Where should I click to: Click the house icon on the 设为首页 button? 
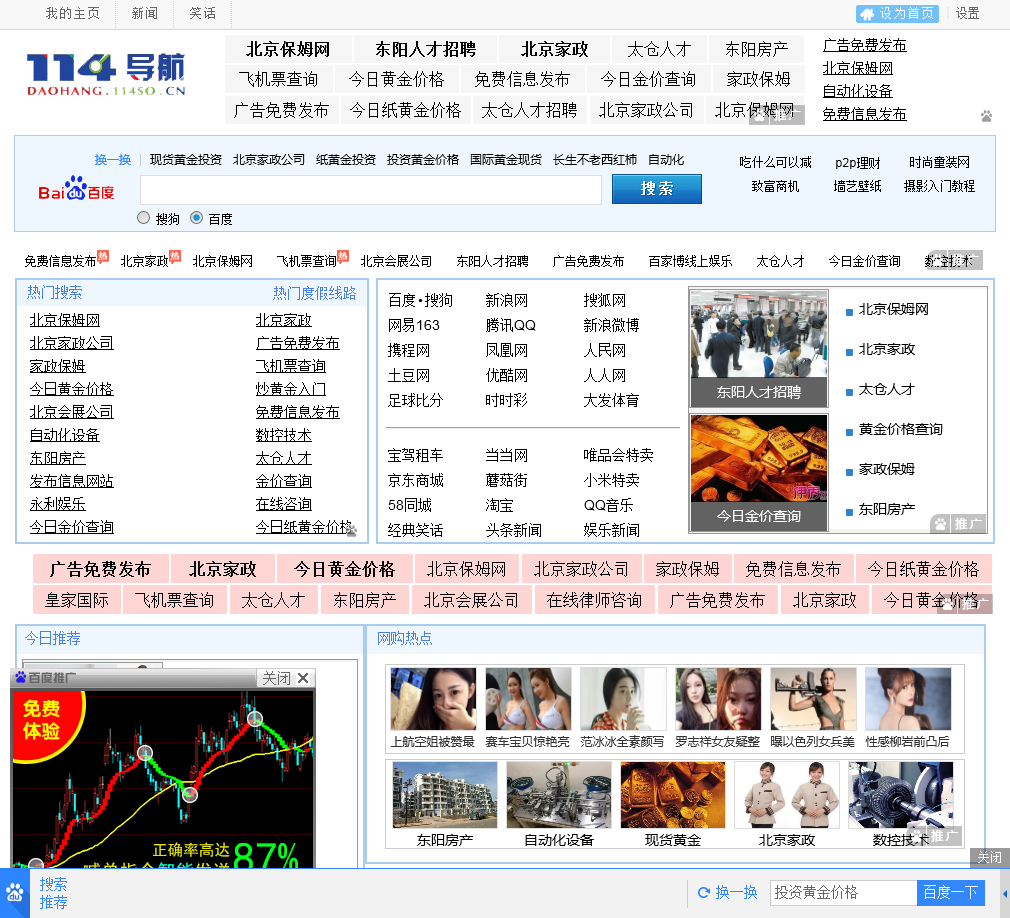pyautogui.click(x=868, y=14)
